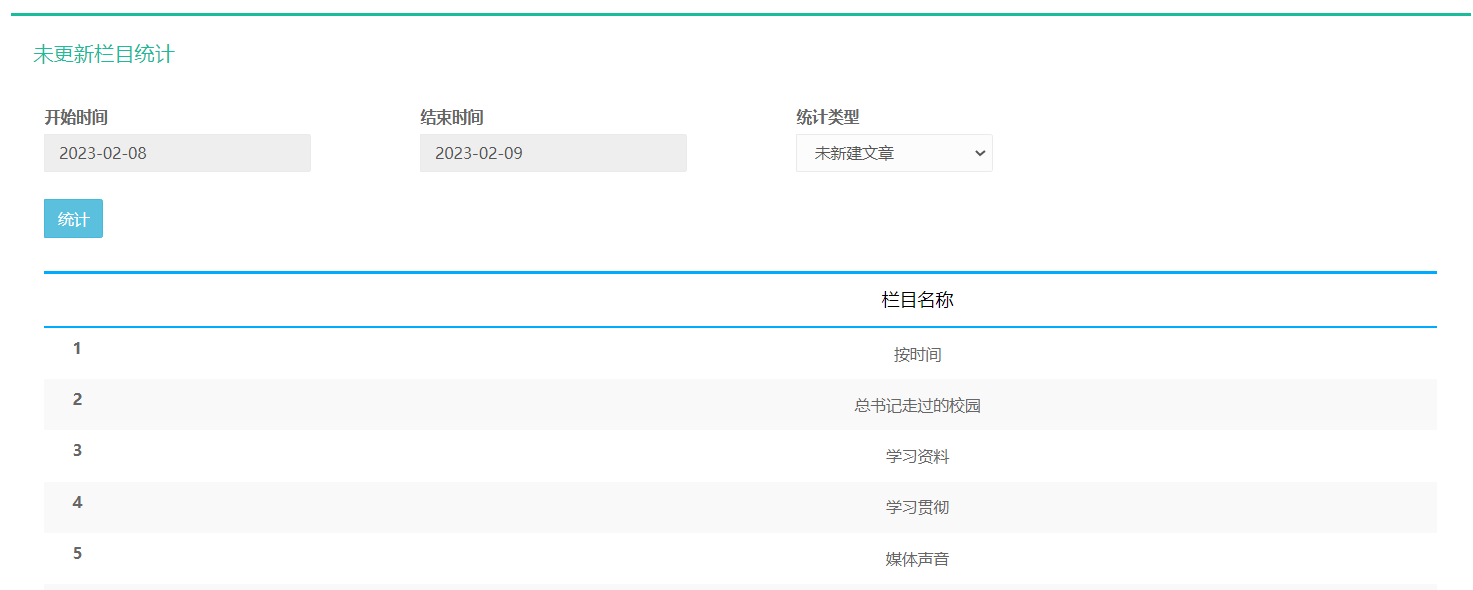Click the 开始时间 label

point(76,117)
